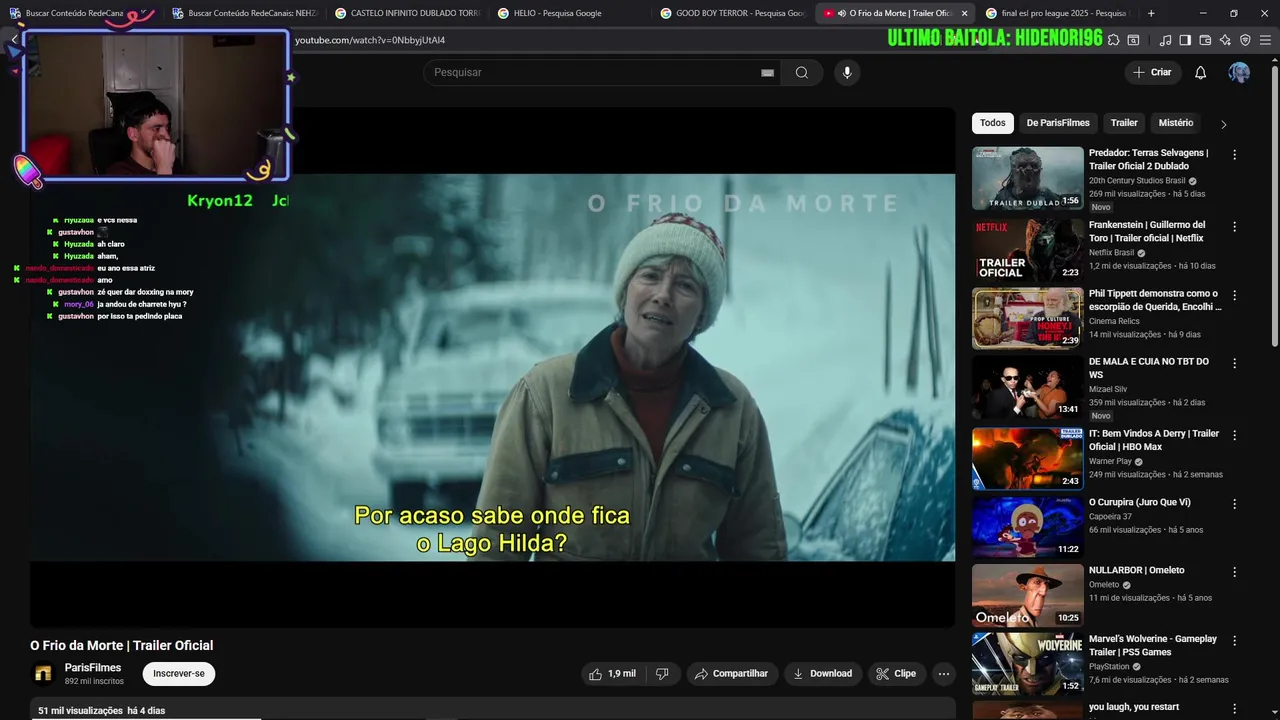The height and width of the screenshot is (720, 1280).
Task: Click the Download button
Action: (823, 674)
